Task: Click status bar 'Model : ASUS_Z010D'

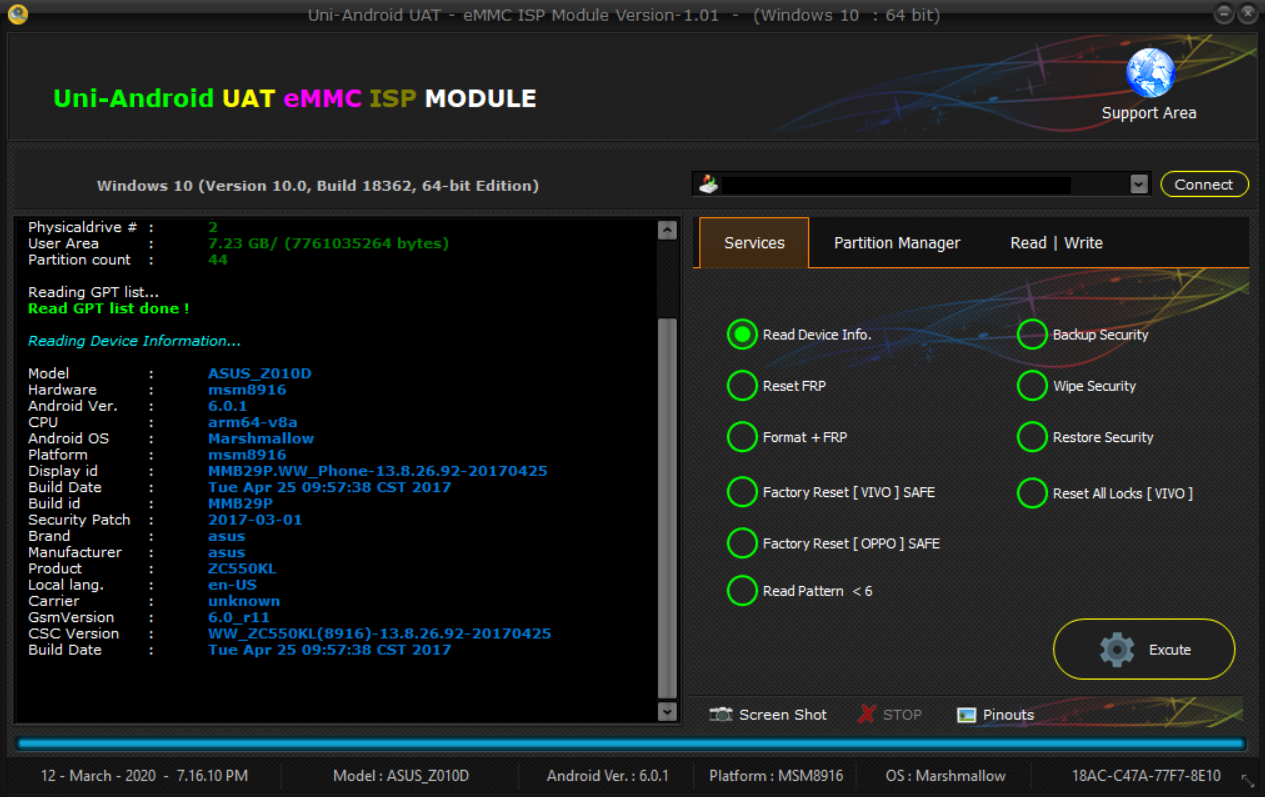Action: tap(401, 775)
